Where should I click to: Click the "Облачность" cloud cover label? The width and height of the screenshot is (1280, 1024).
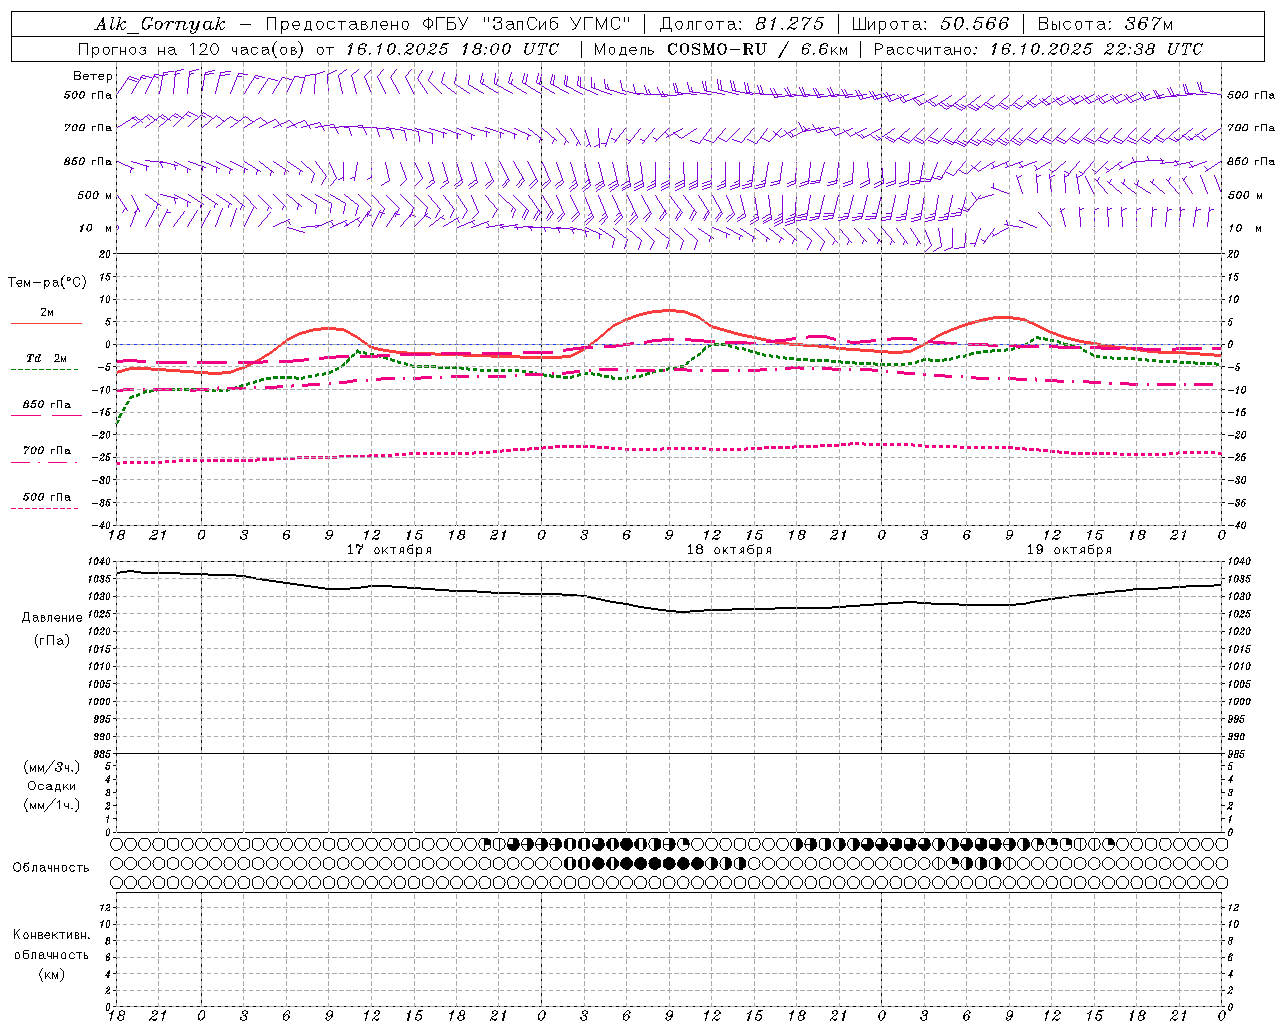click(x=51, y=868)
